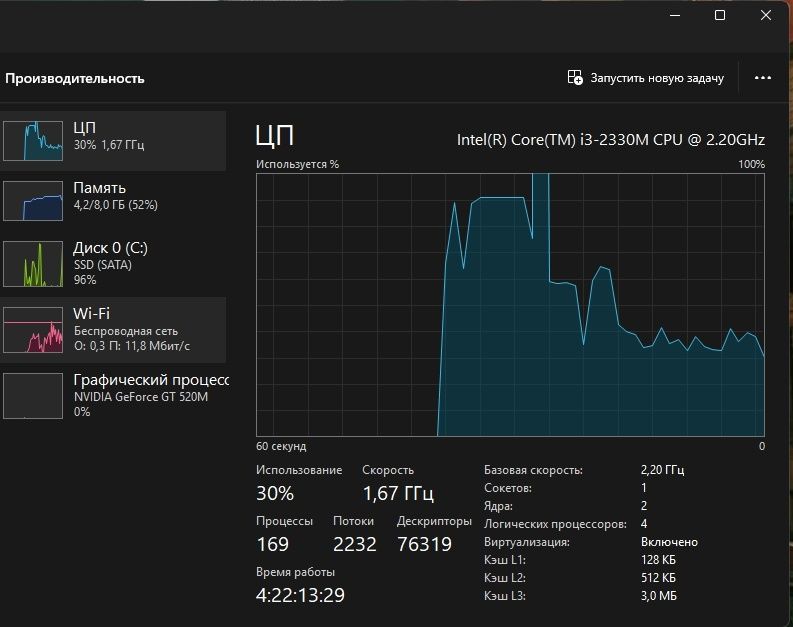
Task: Click 'NVIDIA GeForce GT 520M' text
Action: tap(141, 397)
